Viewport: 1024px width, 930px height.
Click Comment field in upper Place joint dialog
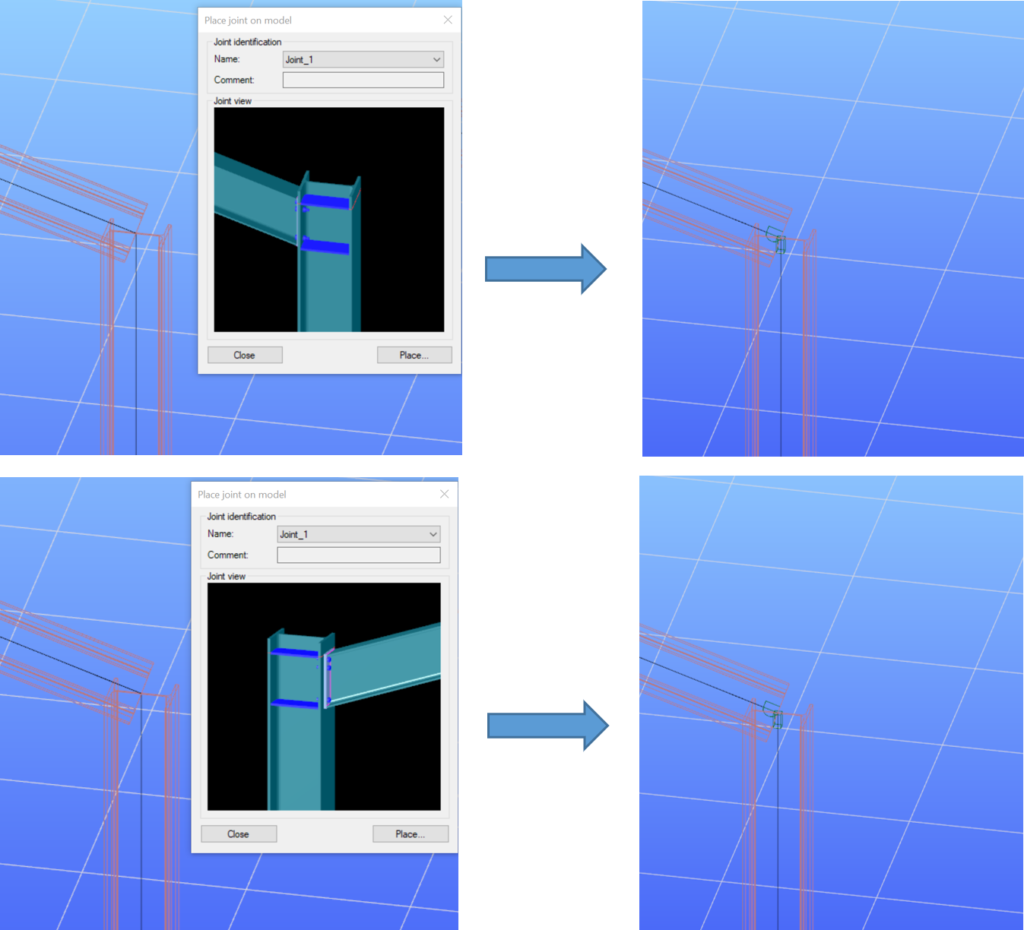(363, 80)
